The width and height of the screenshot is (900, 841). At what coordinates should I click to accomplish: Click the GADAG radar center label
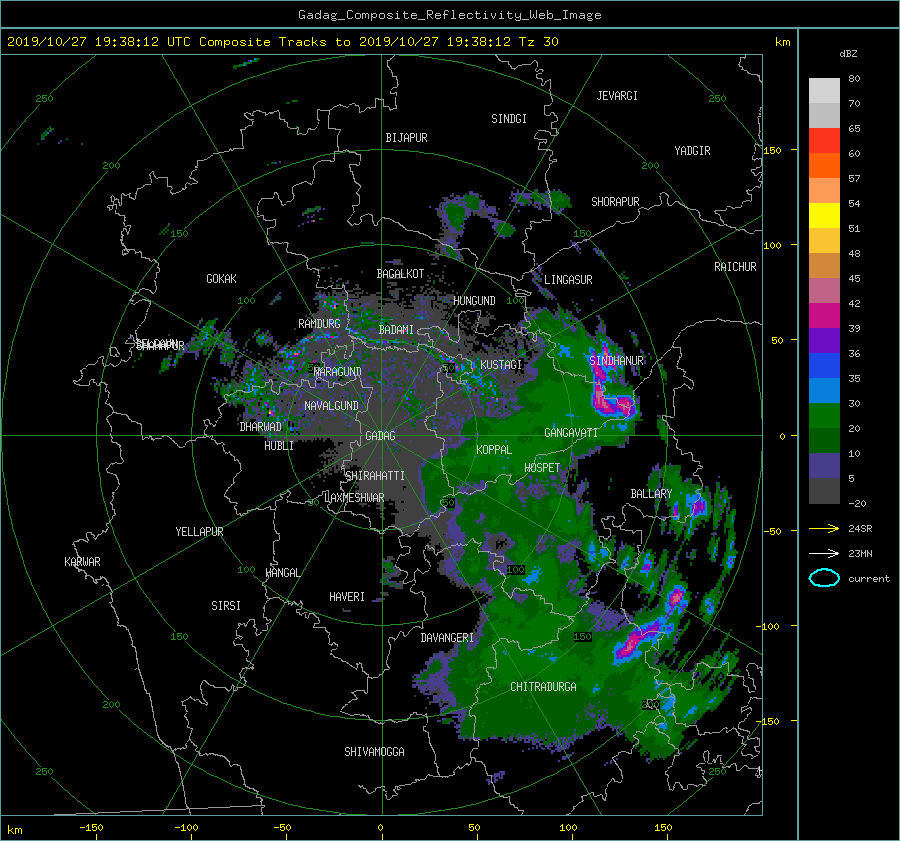[380, 436]
